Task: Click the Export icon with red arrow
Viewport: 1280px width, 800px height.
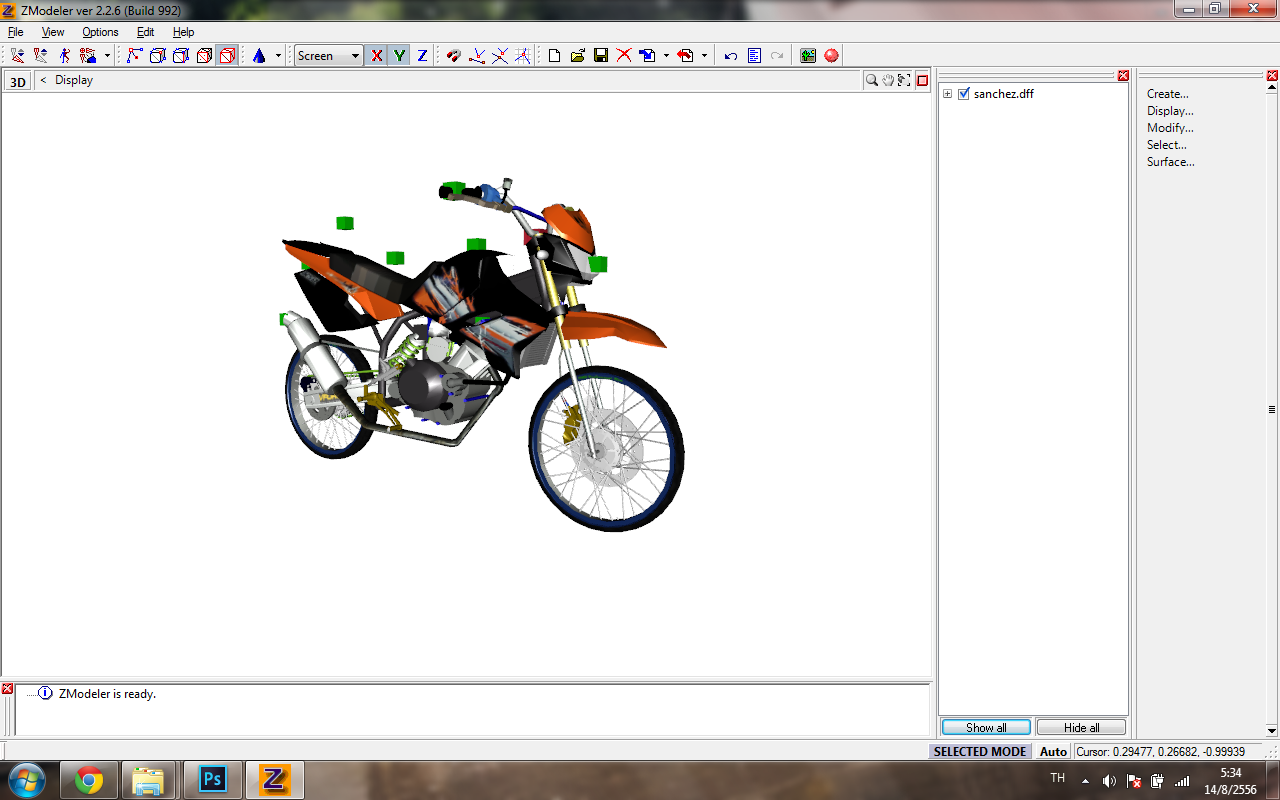Action: 685,56
